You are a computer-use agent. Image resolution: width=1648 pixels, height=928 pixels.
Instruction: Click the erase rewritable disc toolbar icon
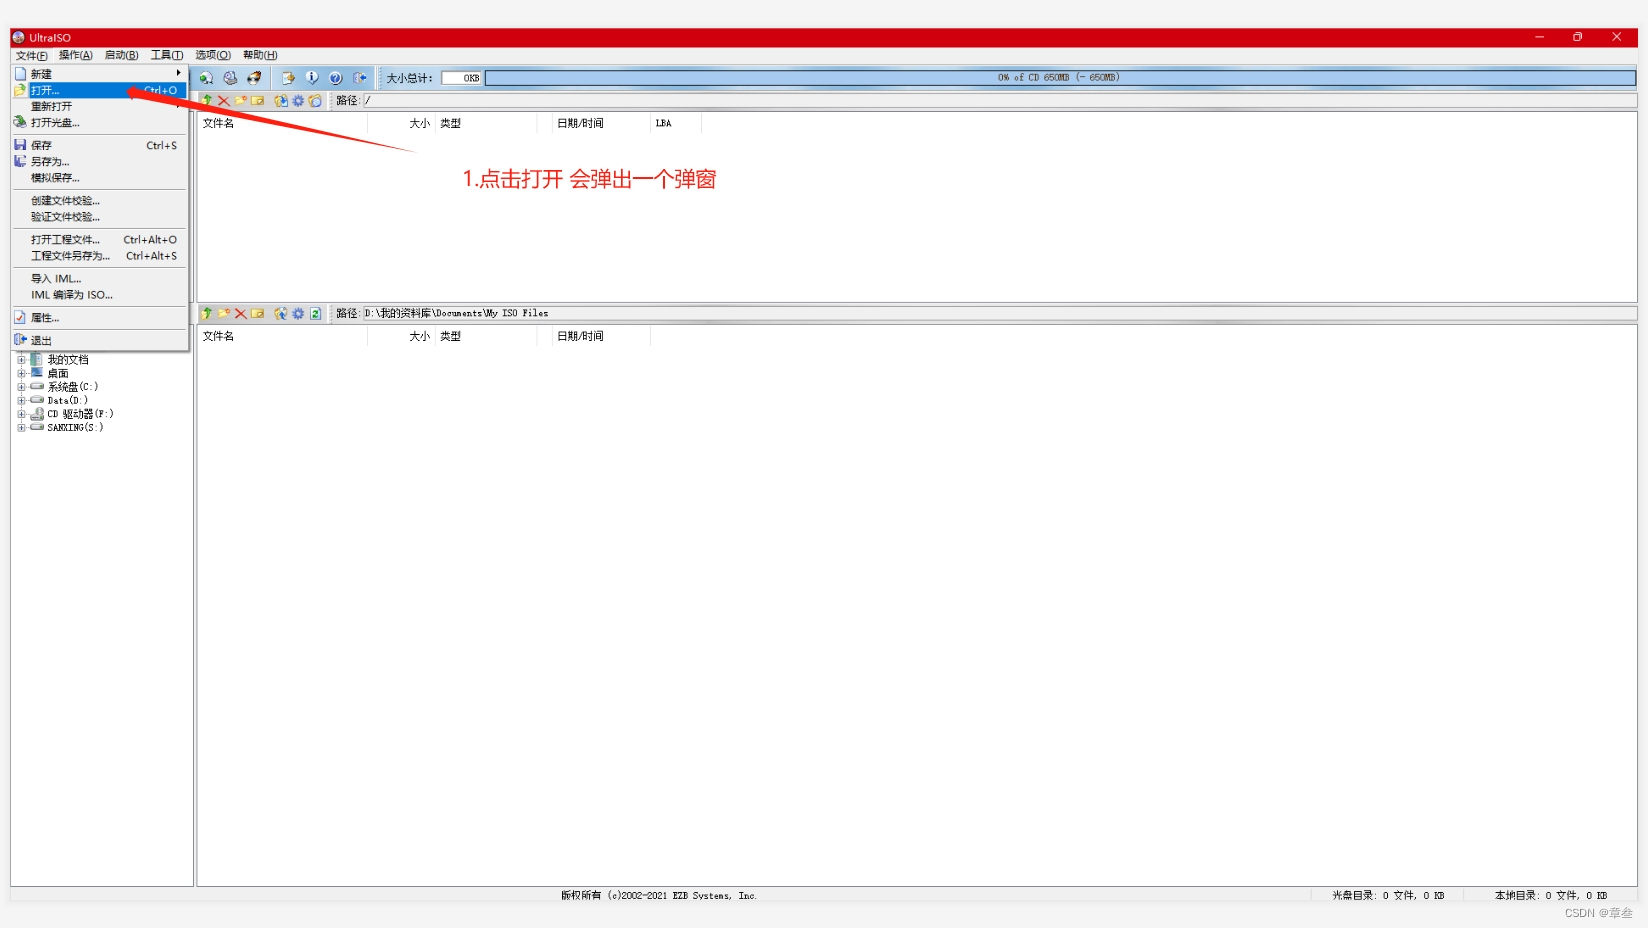coord(255,77)
